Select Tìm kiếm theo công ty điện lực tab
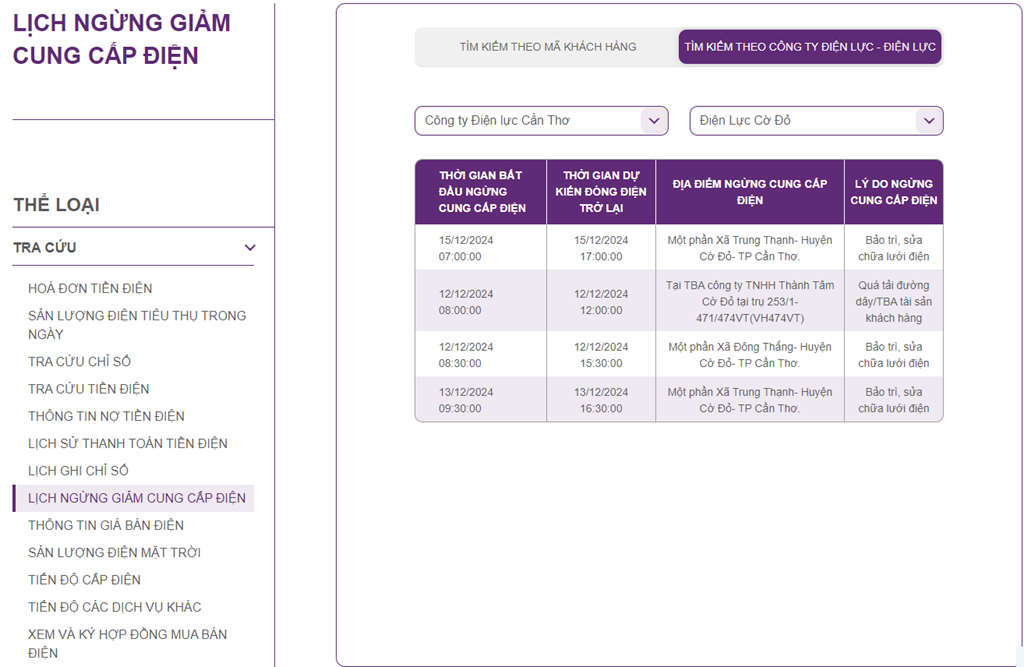Viewport: 1024px width, 667px height. point(810,47)
